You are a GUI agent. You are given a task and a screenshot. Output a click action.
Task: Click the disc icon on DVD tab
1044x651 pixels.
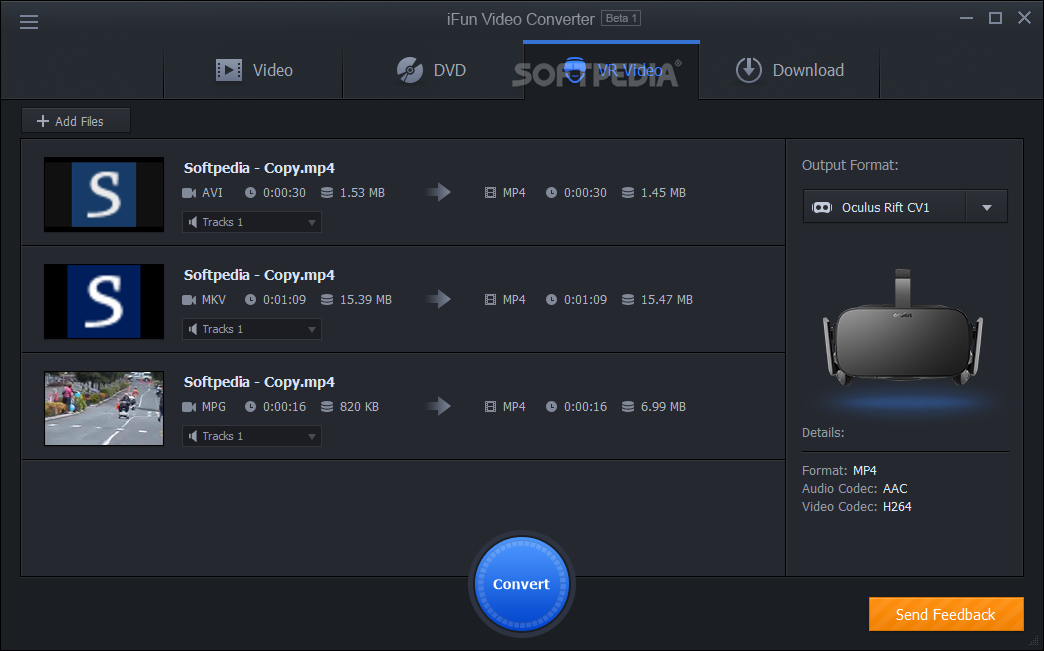(409, 70)
